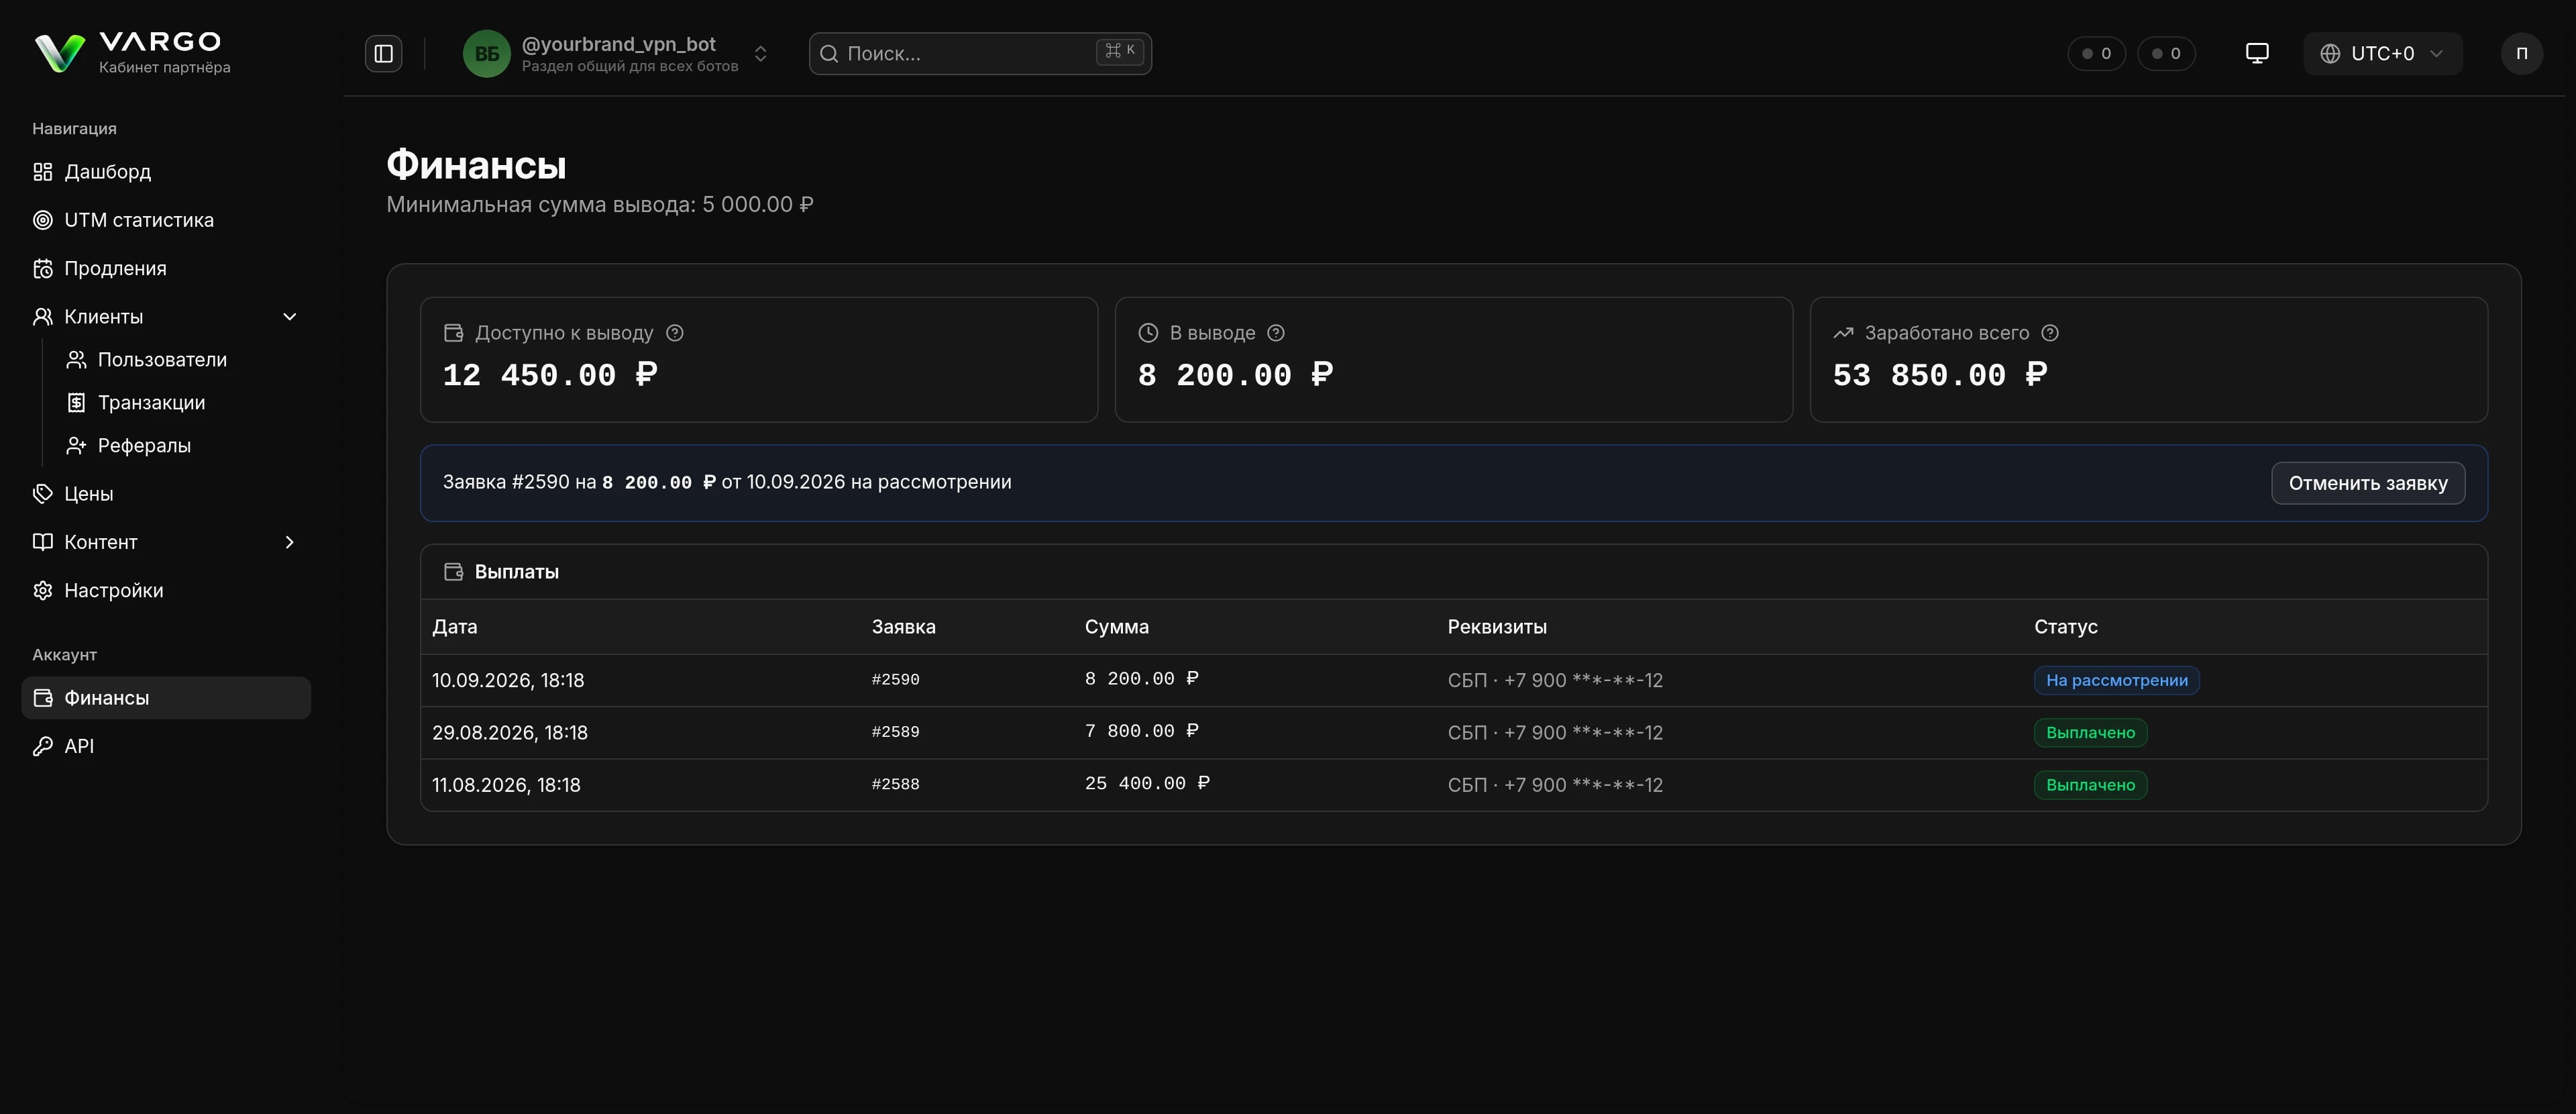Open the bot selector @yourbrand_vpn_bot

(617, 53)
